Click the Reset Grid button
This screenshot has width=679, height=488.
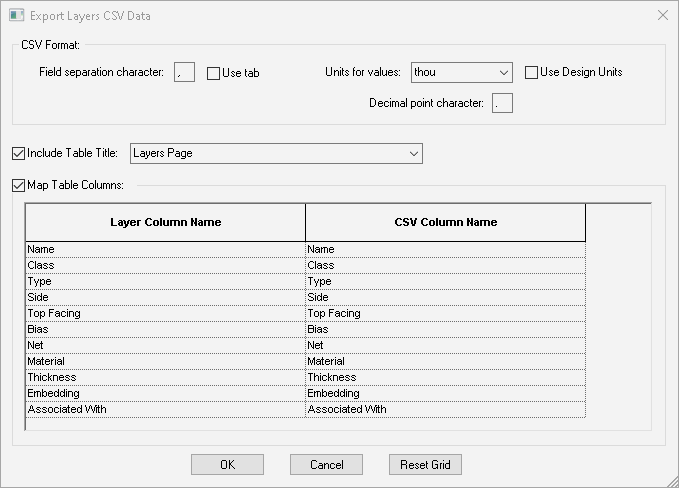[425, 464]
